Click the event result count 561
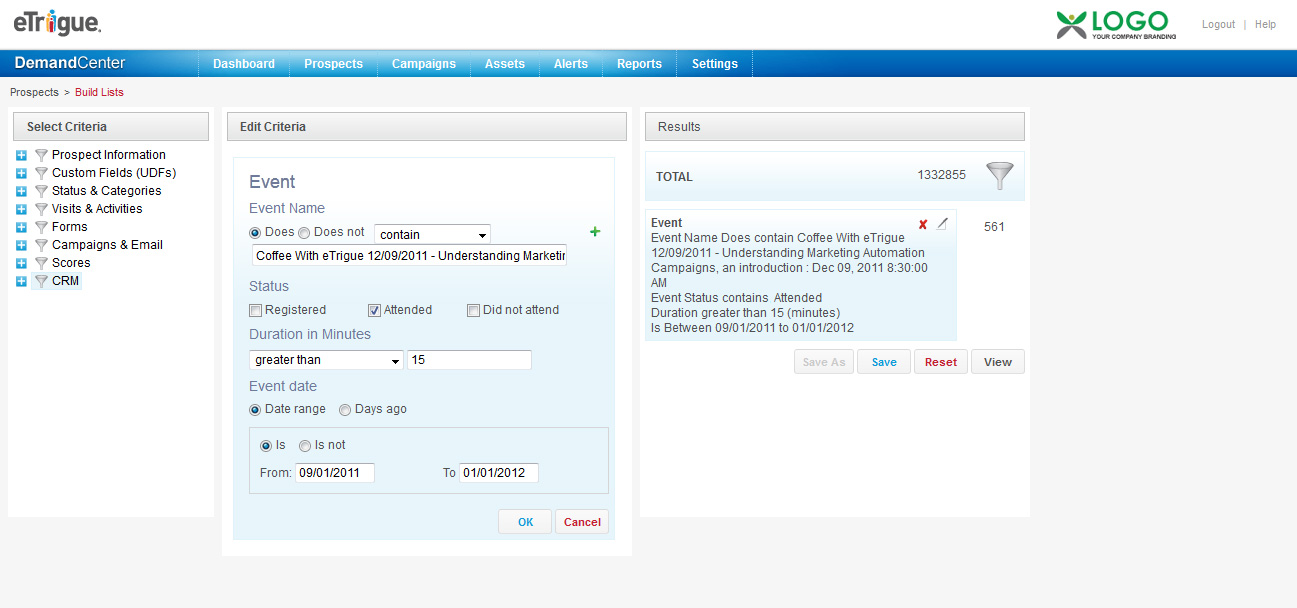1297x608 pixels. pos(994,227)
